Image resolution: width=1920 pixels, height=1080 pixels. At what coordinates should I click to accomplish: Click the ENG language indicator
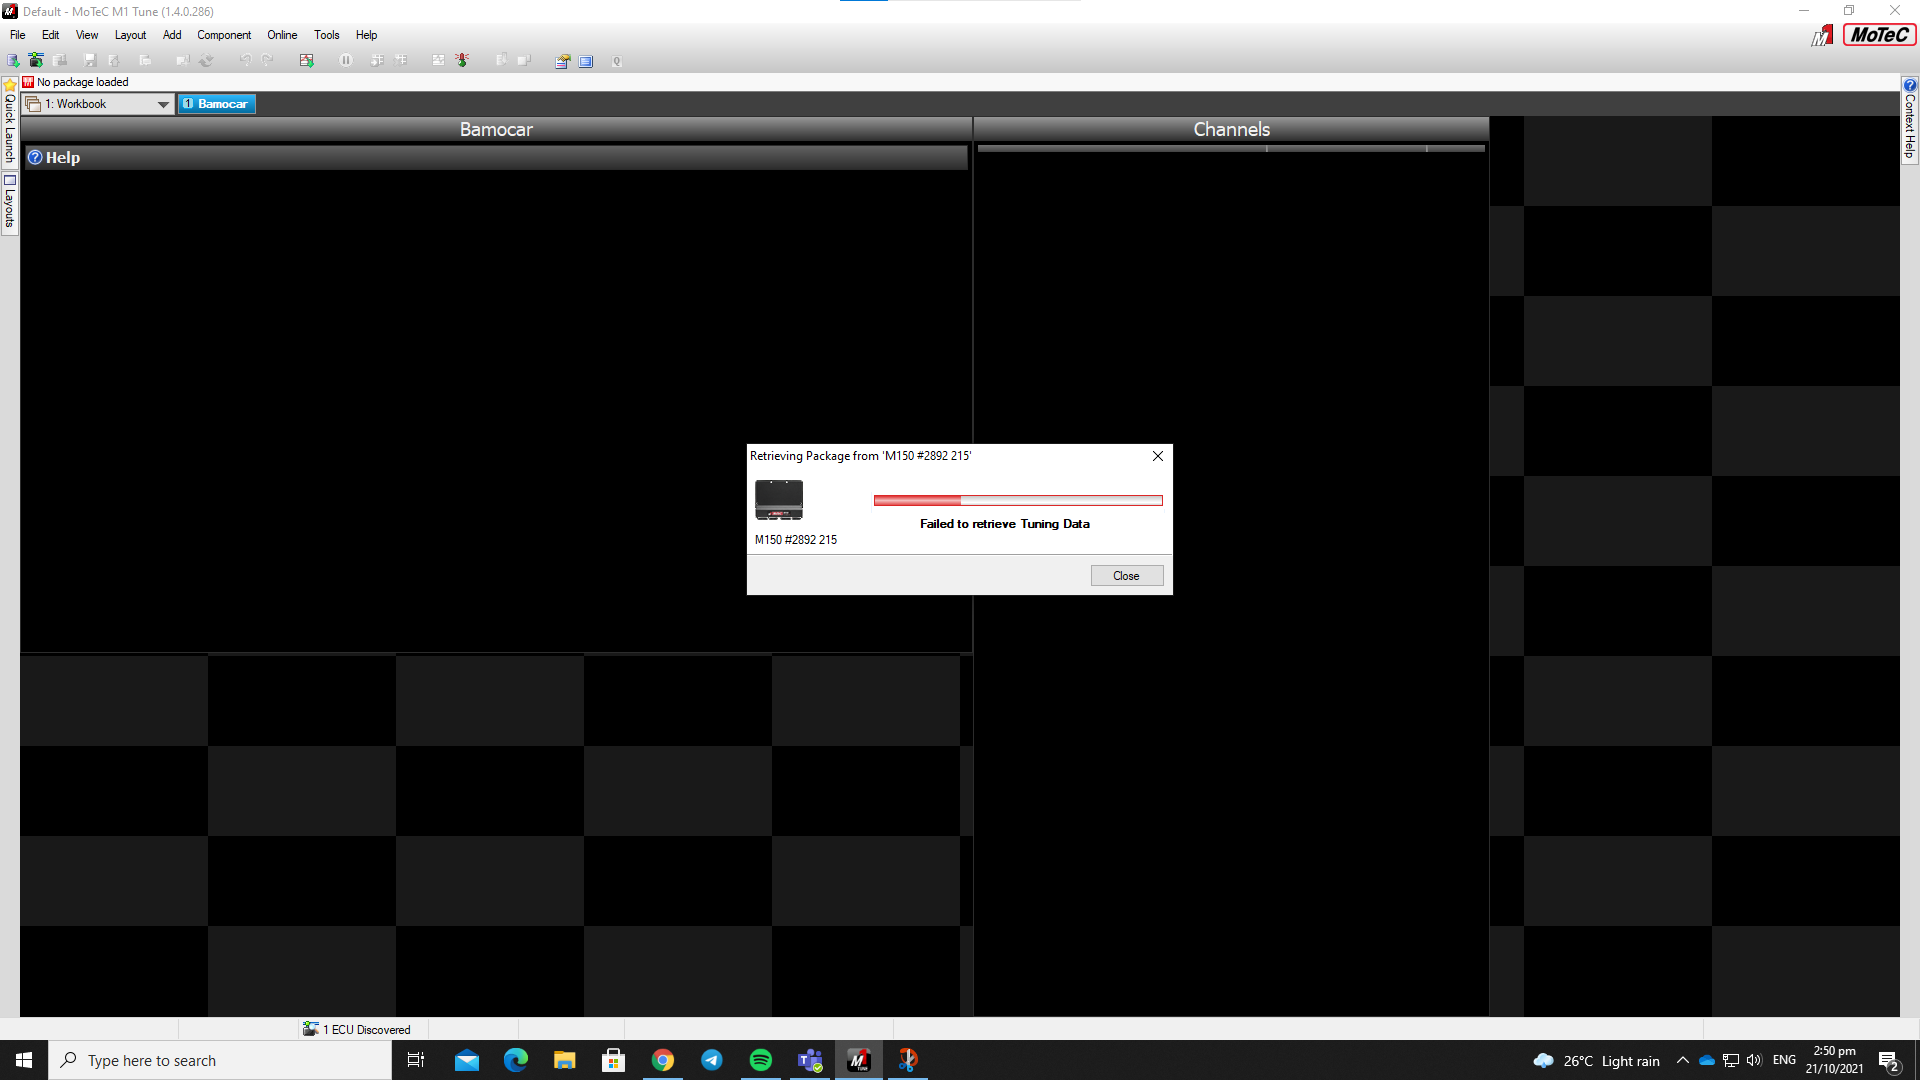tap(1784, 1060)
